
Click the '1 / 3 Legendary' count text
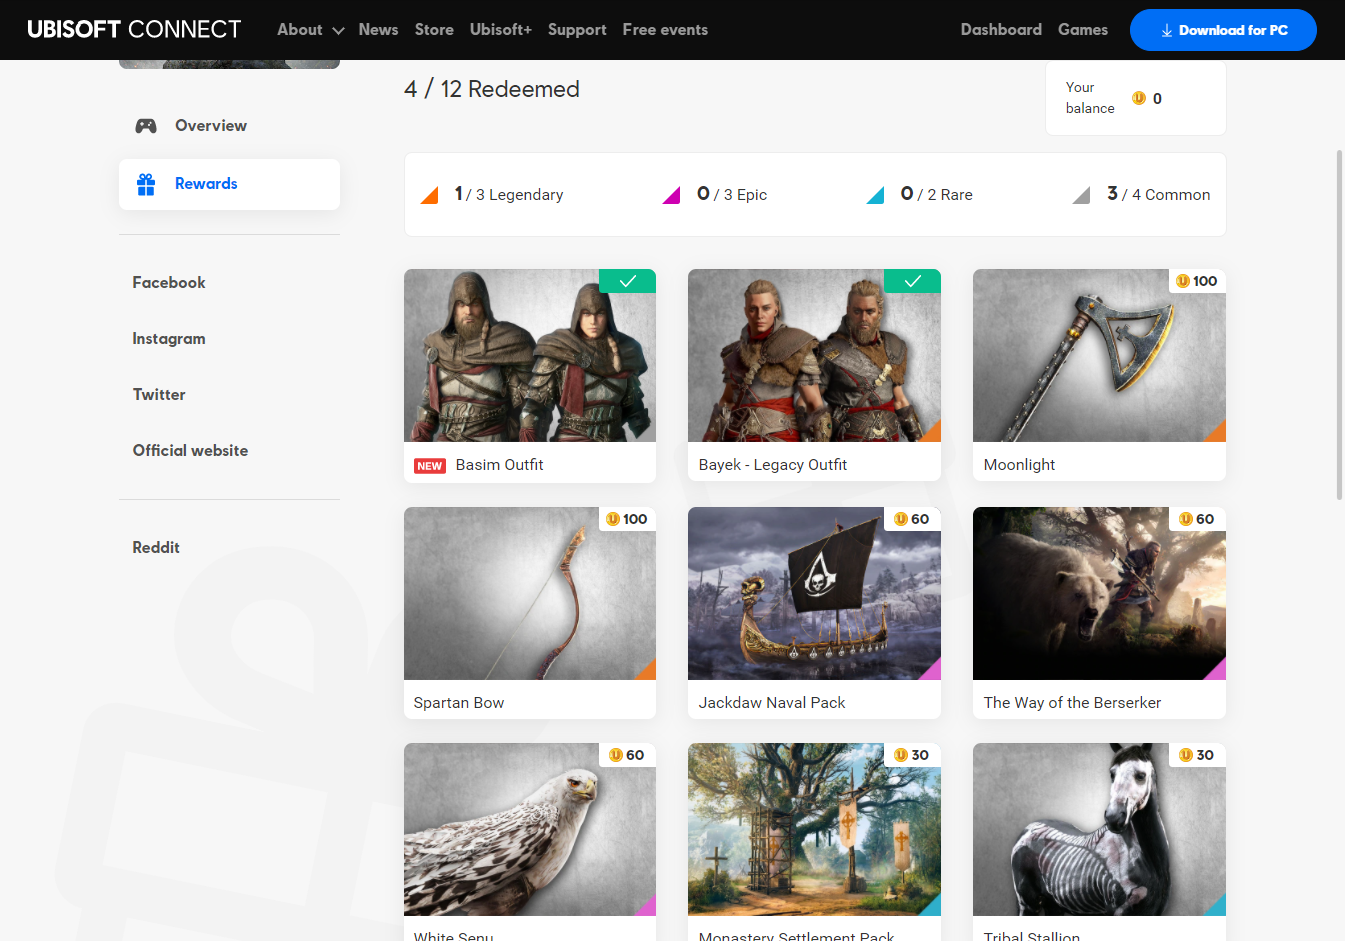[x=509, y=194]
